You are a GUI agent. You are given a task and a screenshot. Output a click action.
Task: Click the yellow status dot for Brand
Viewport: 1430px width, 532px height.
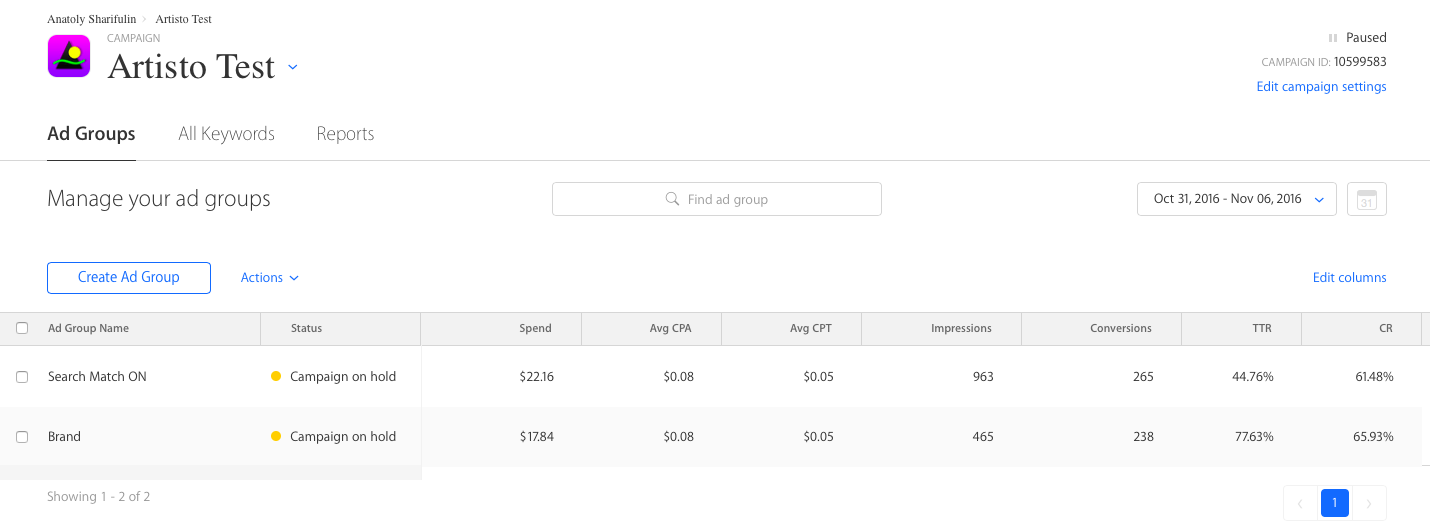click(x=276, y=437)
